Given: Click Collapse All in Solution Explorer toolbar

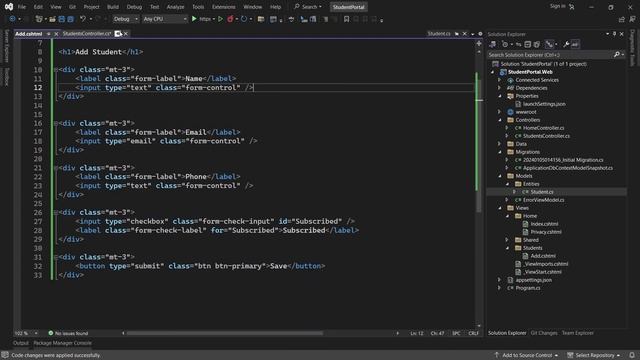Looking at the screenshot, I should pyautogui.click(x=528, y=44).
